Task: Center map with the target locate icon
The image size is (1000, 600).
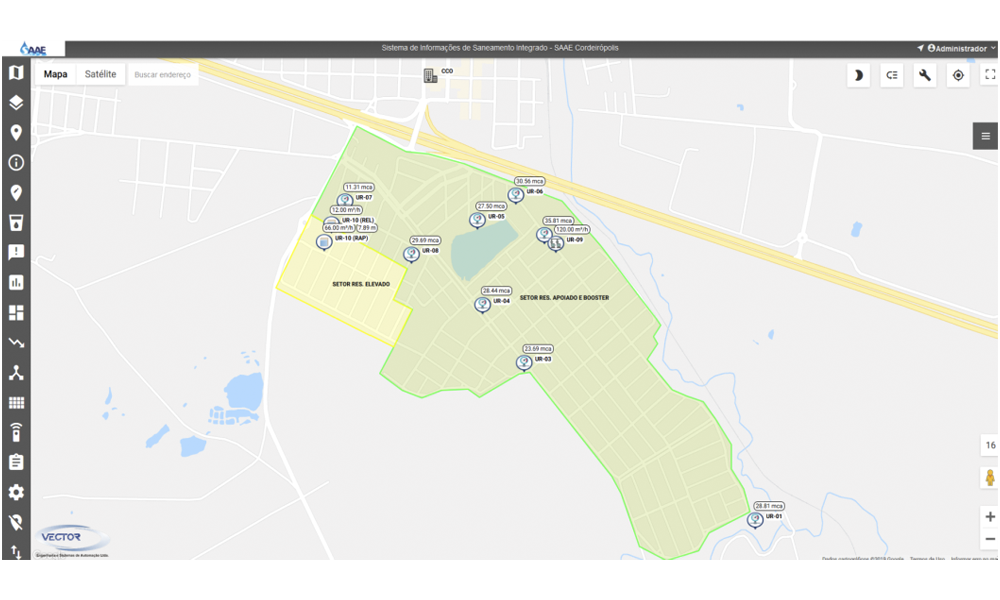Action: [958, 75]
